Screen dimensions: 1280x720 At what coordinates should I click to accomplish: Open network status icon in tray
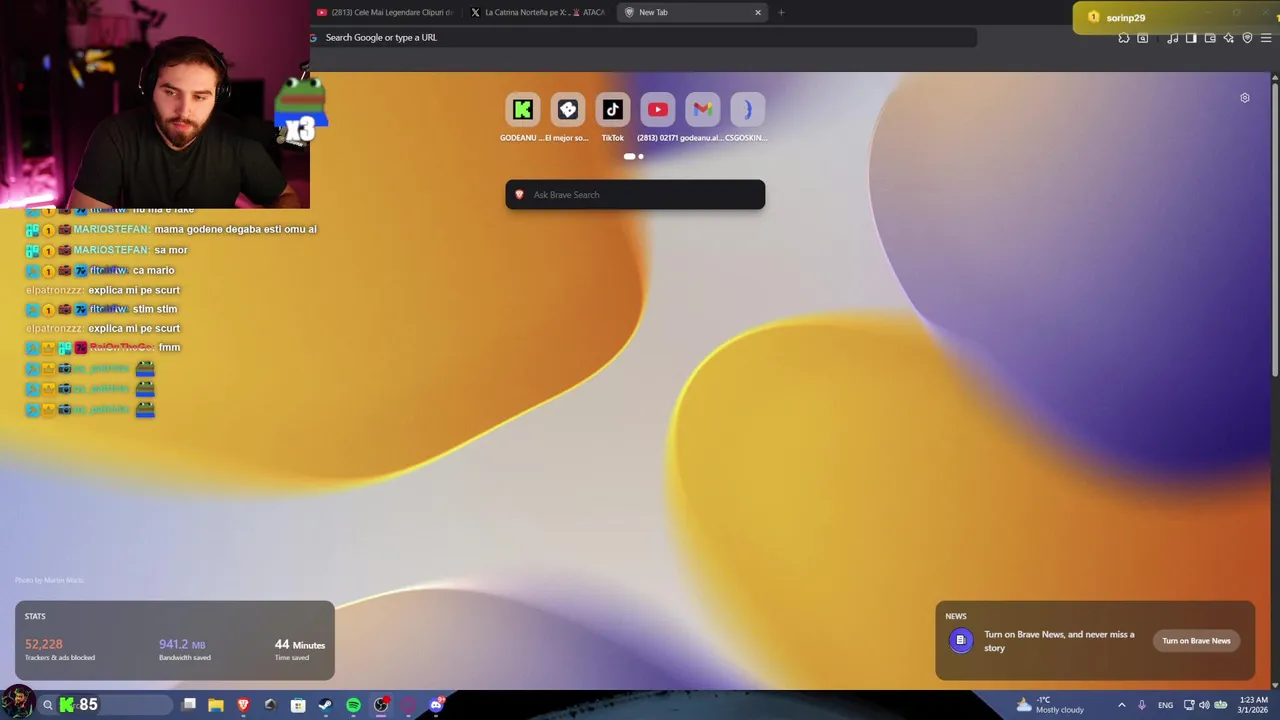[1189, 705]
